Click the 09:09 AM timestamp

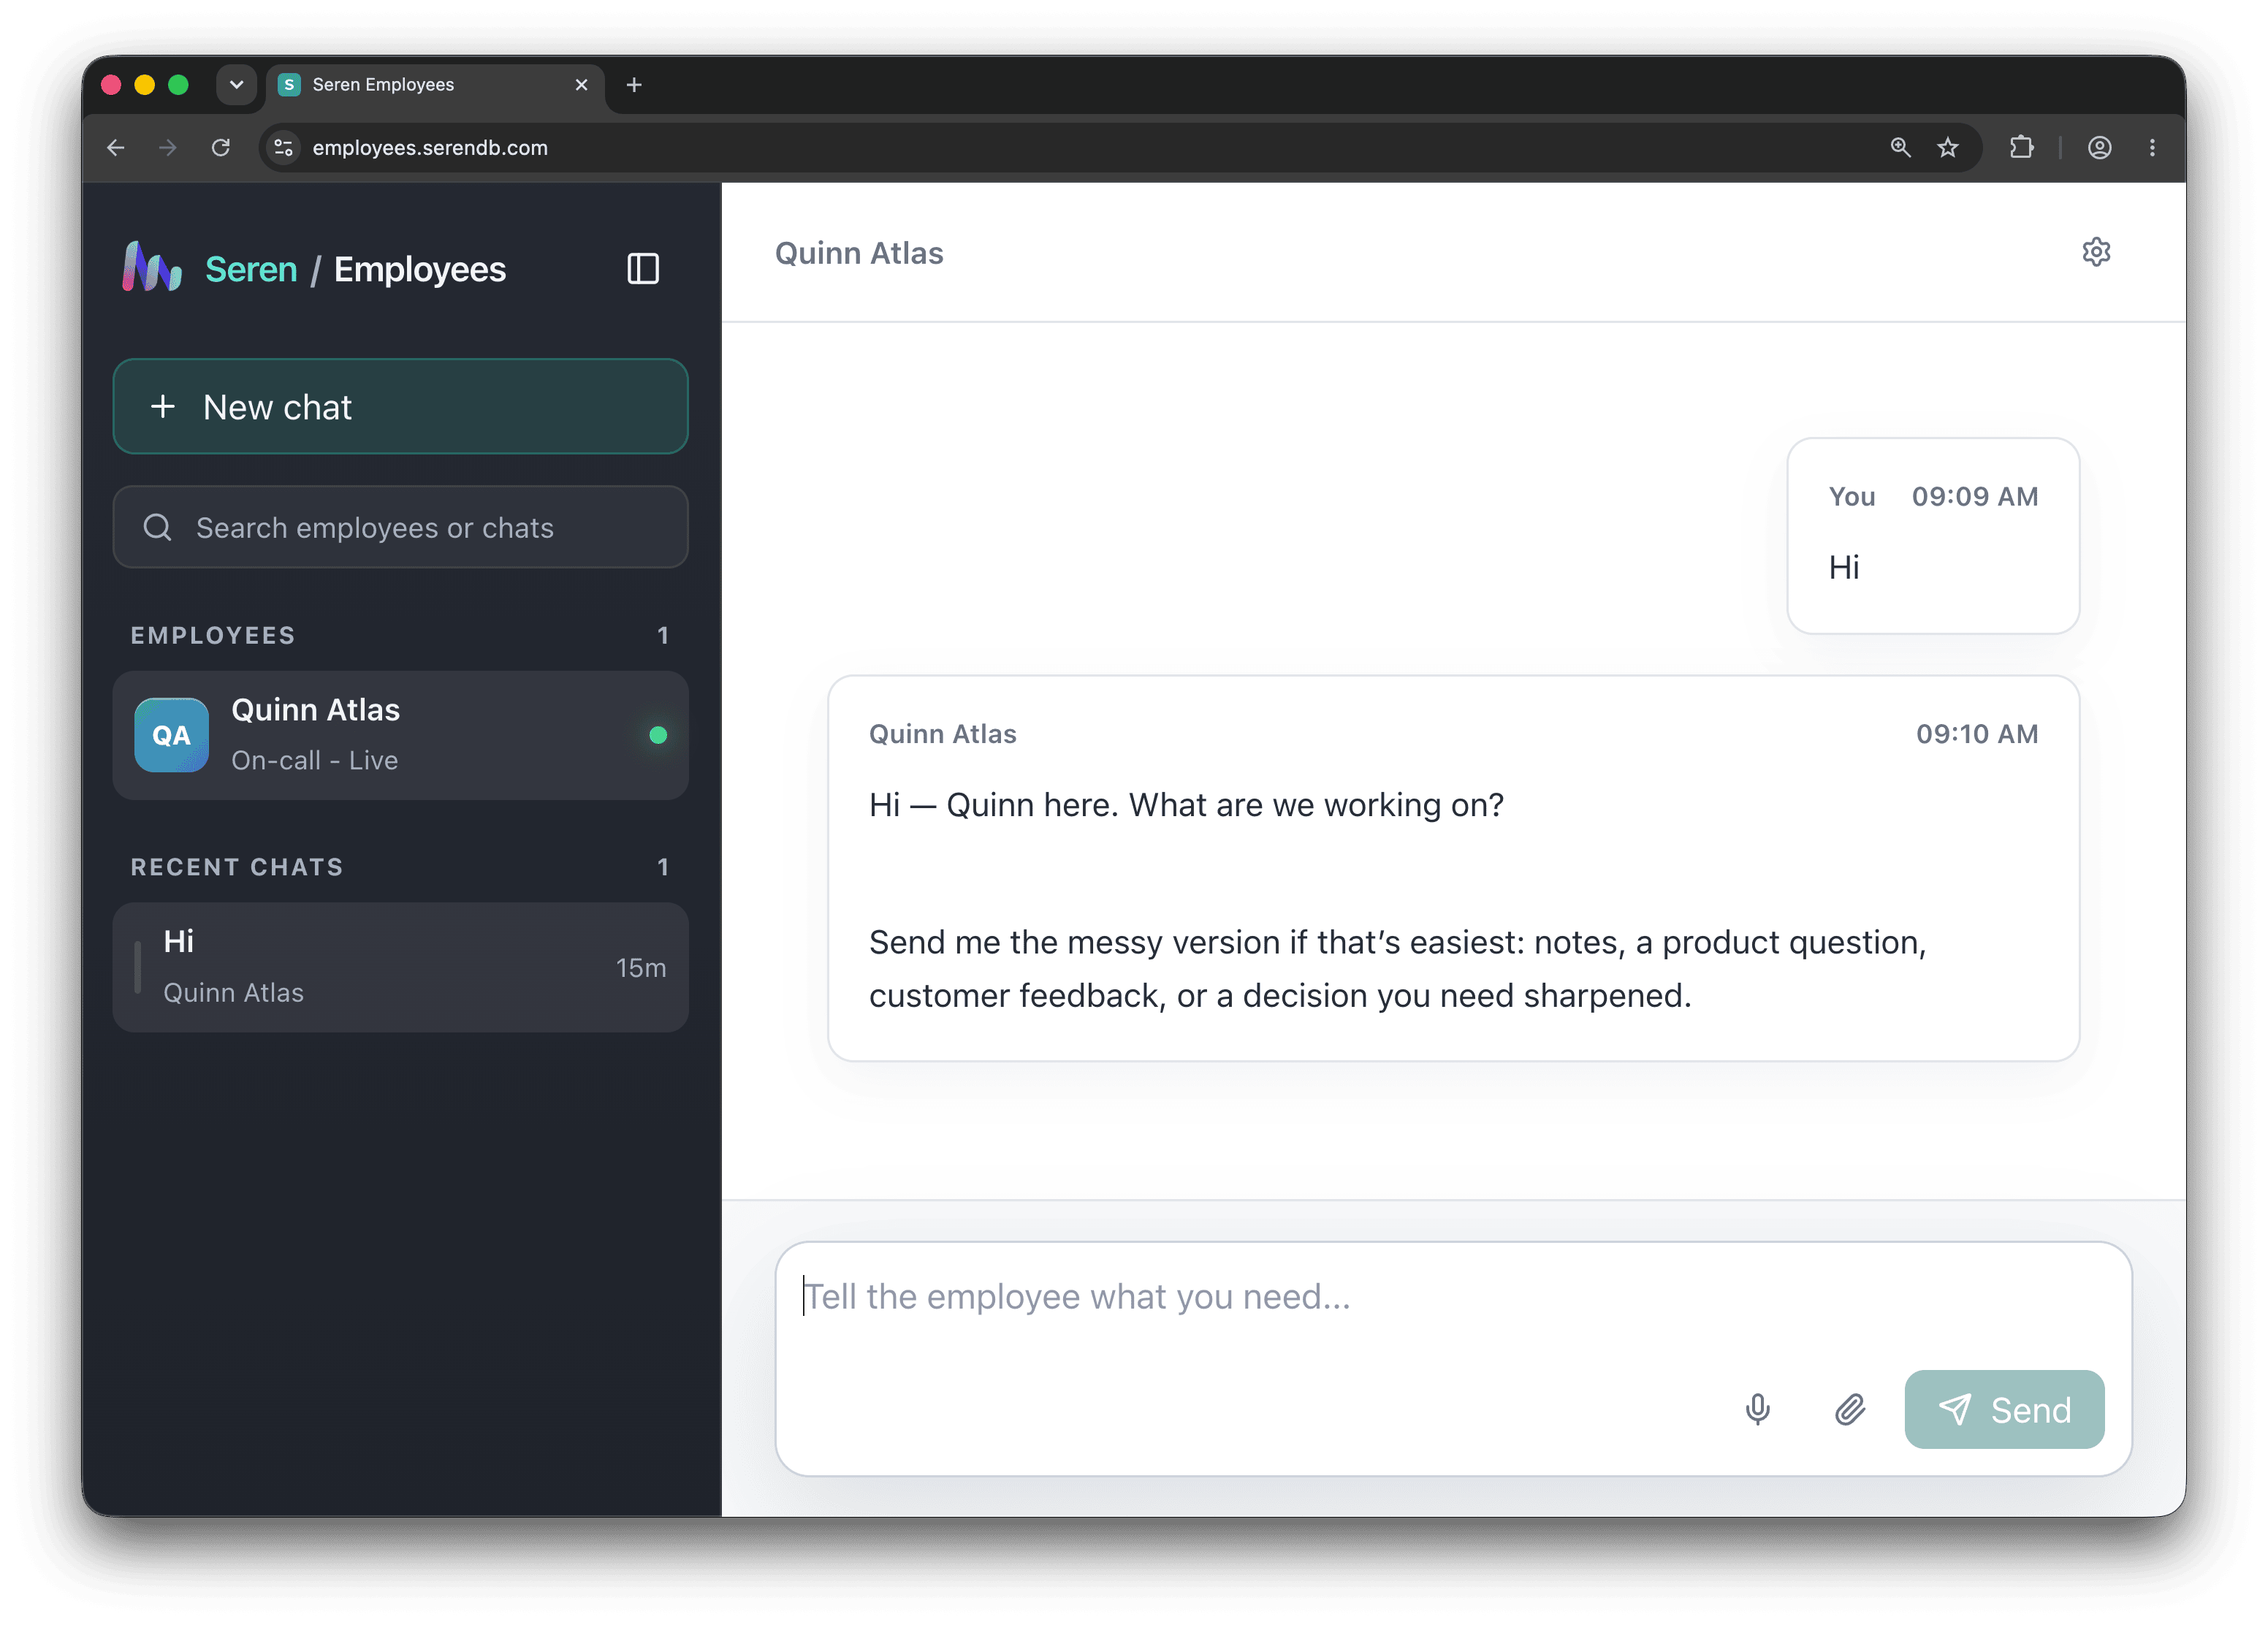click(1975, 496)
